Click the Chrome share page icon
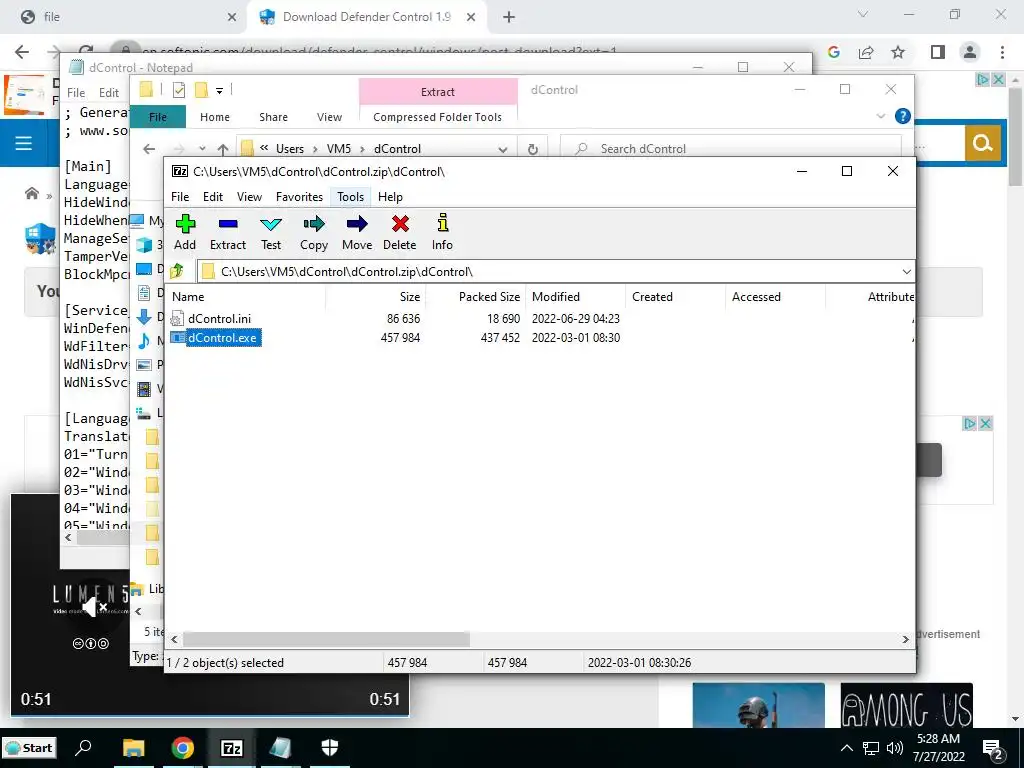The height and width of the screenshot is (768, 1024). (x=866, y=52)
